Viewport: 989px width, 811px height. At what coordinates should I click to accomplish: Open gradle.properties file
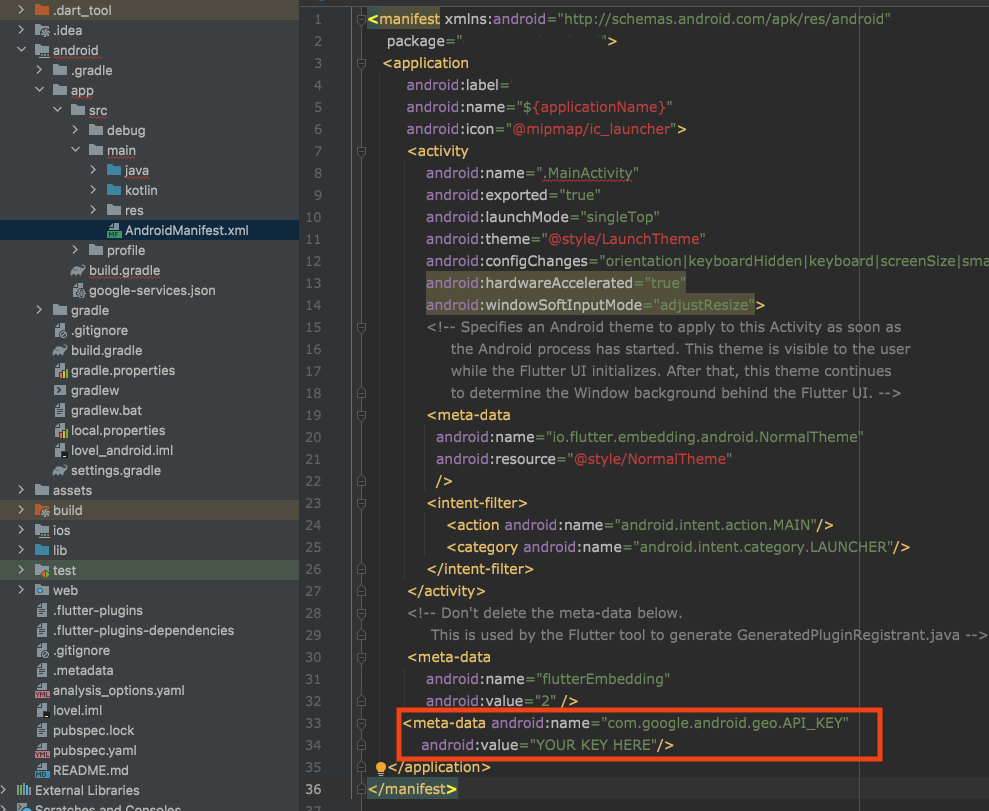click(123, 370)
